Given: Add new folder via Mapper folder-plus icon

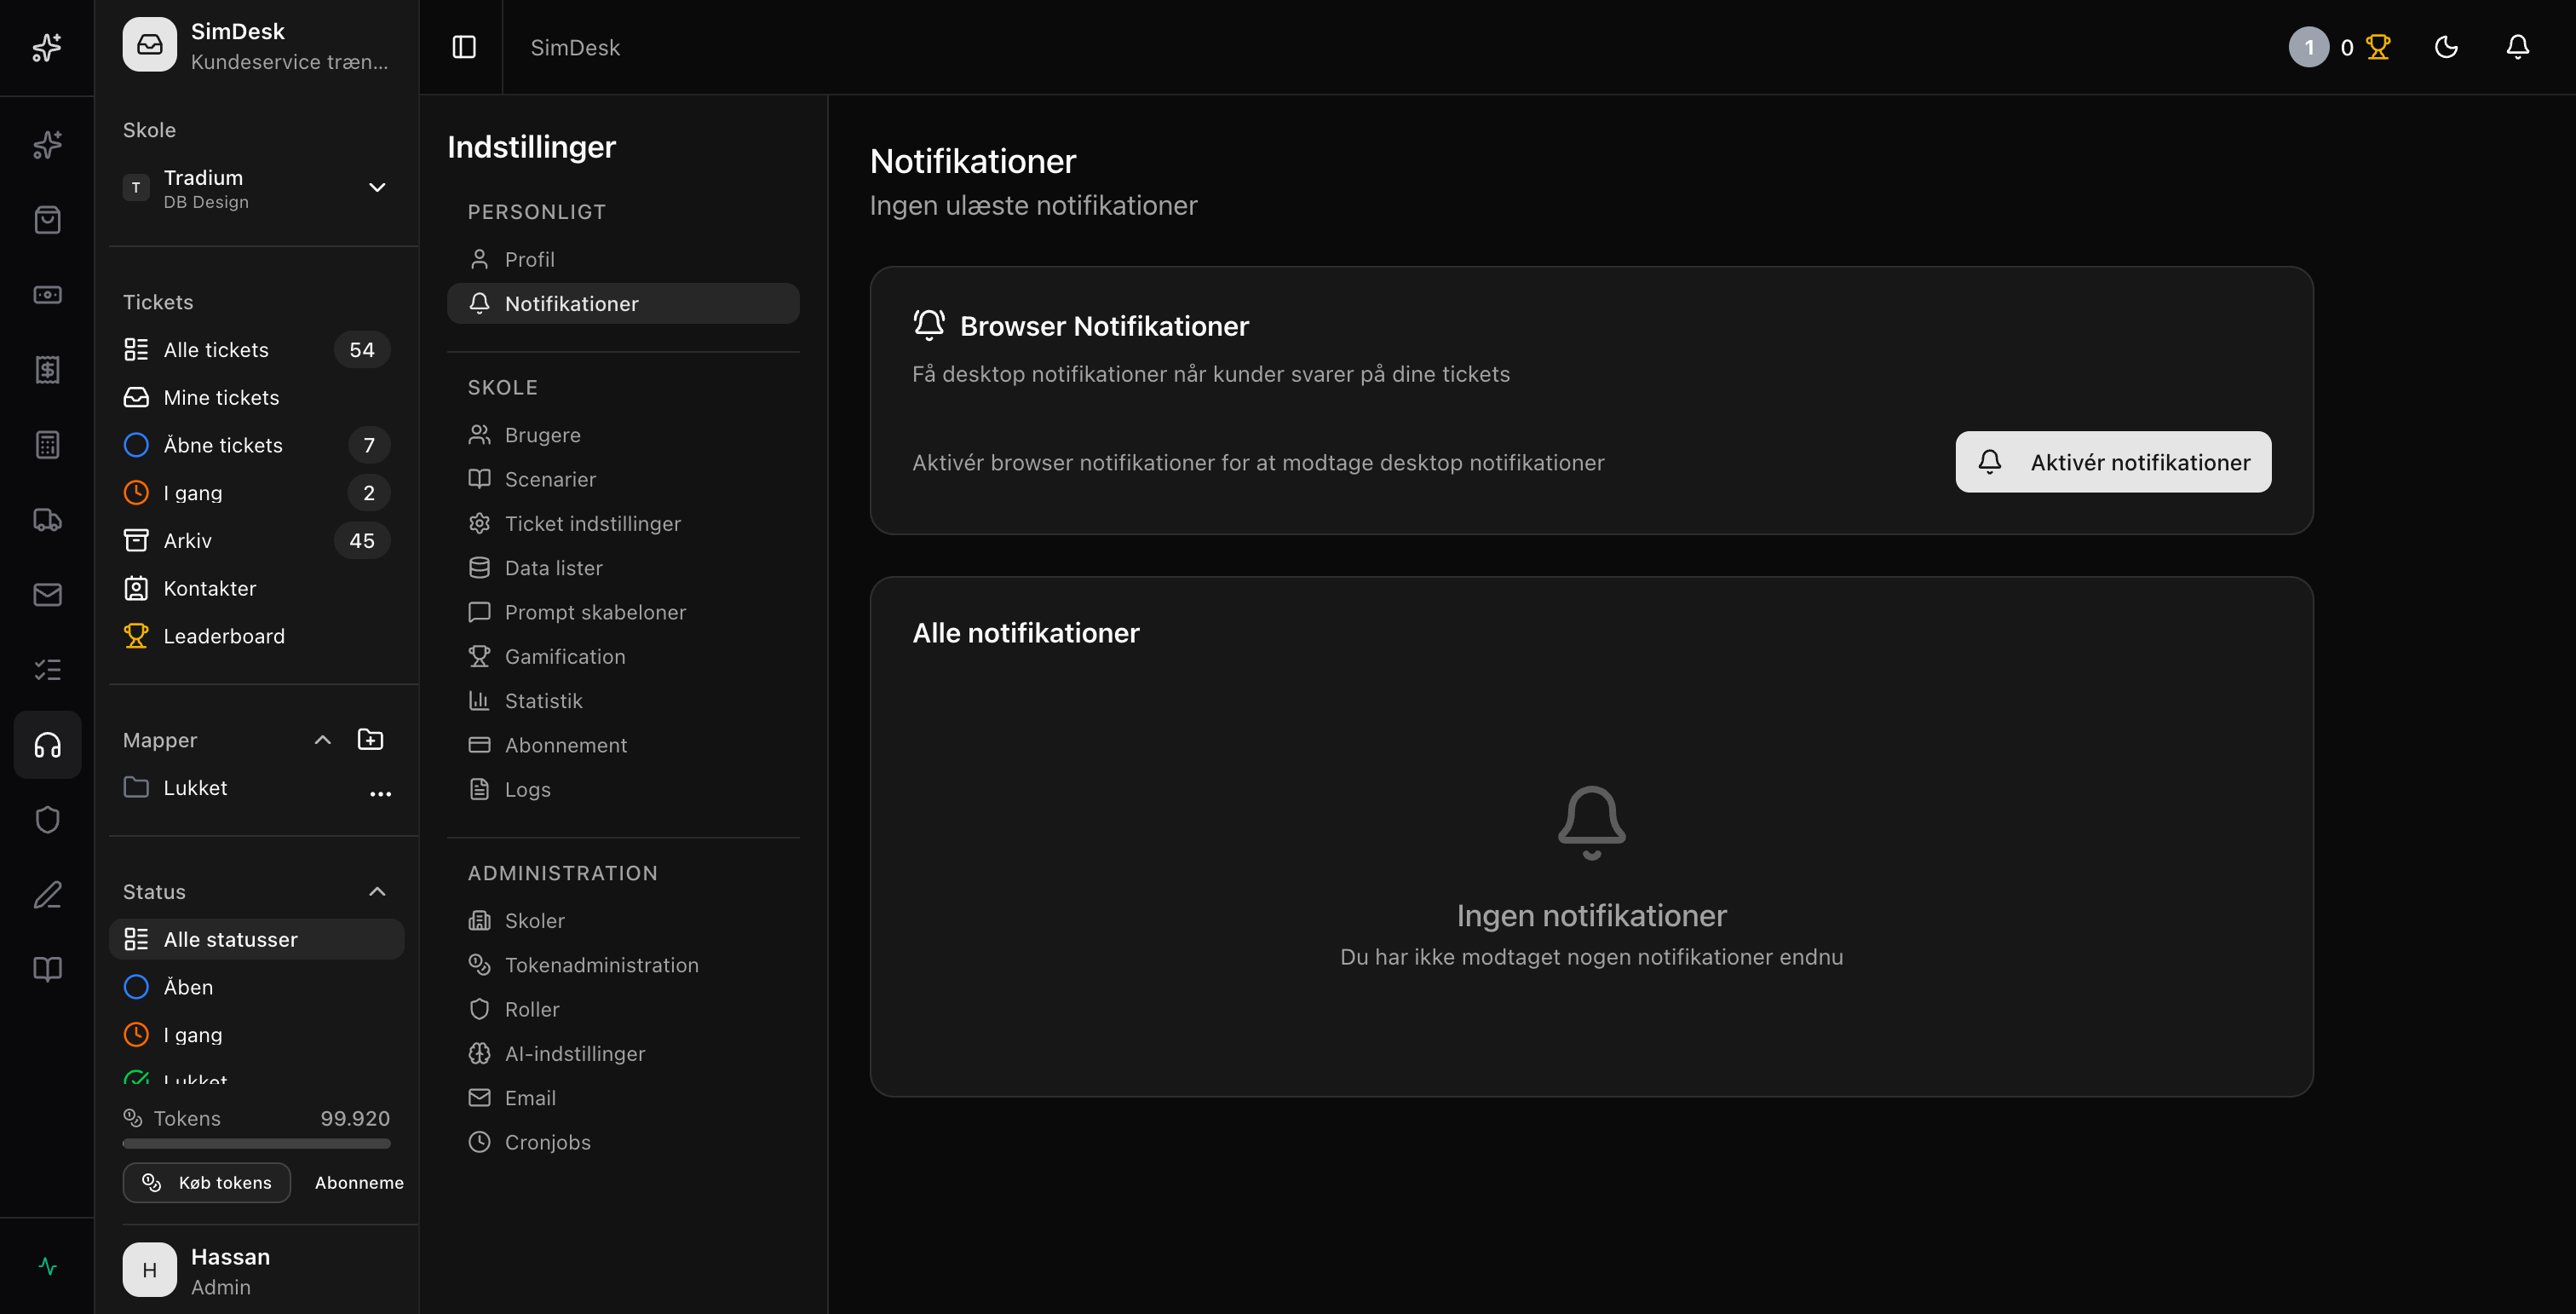Looking at the screenshot, I should (x=370, y=740).
